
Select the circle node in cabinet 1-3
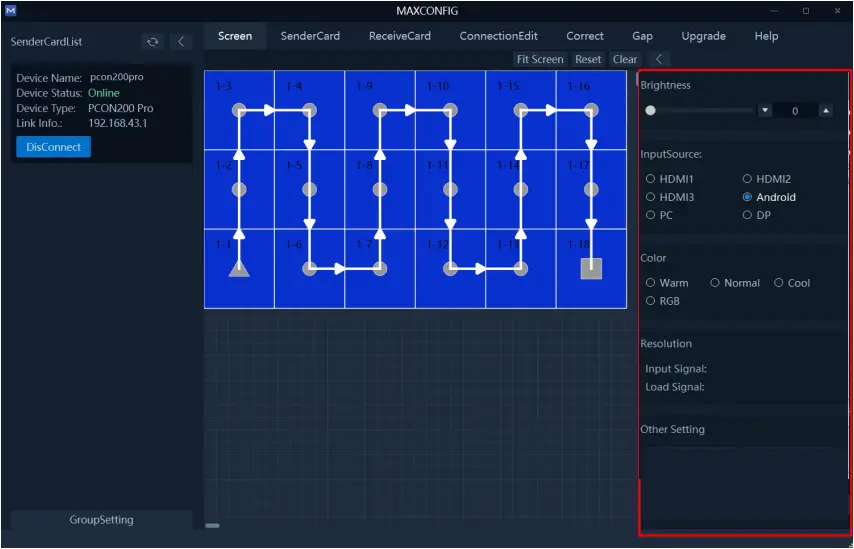[x=239, y=109]
